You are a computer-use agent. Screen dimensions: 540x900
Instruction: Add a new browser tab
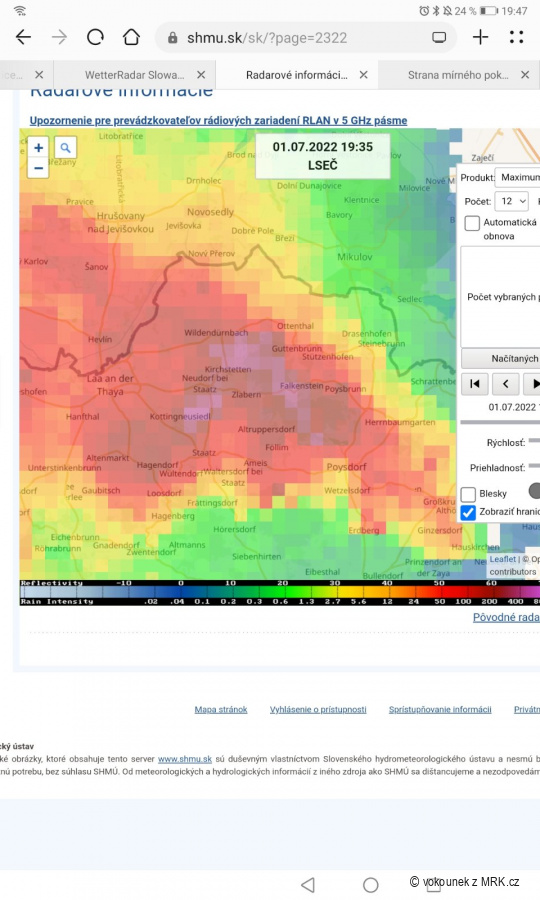pos(480,37)
